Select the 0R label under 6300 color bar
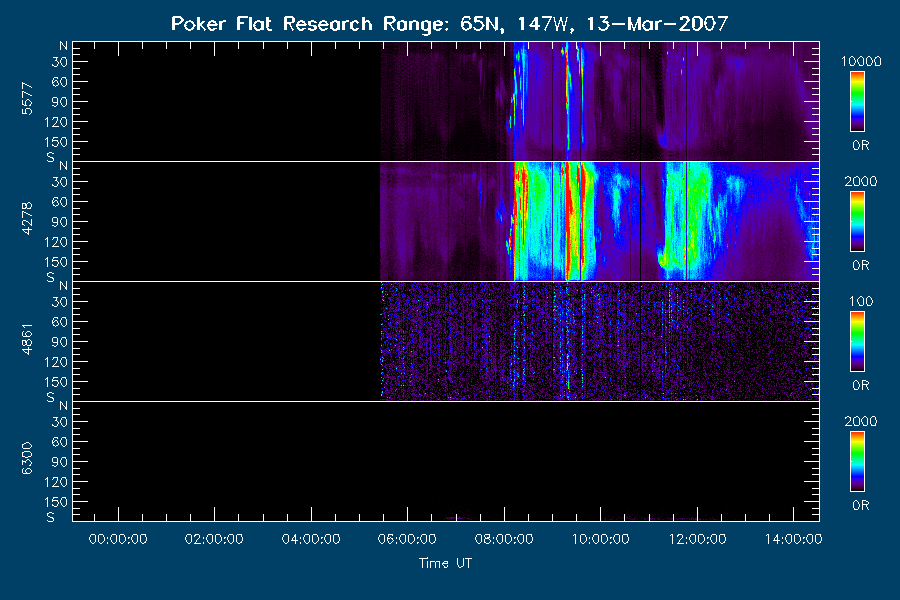Image resolution: width=900 pixels, height=600 pixels. pyautogui.click(x=861, y=506)
